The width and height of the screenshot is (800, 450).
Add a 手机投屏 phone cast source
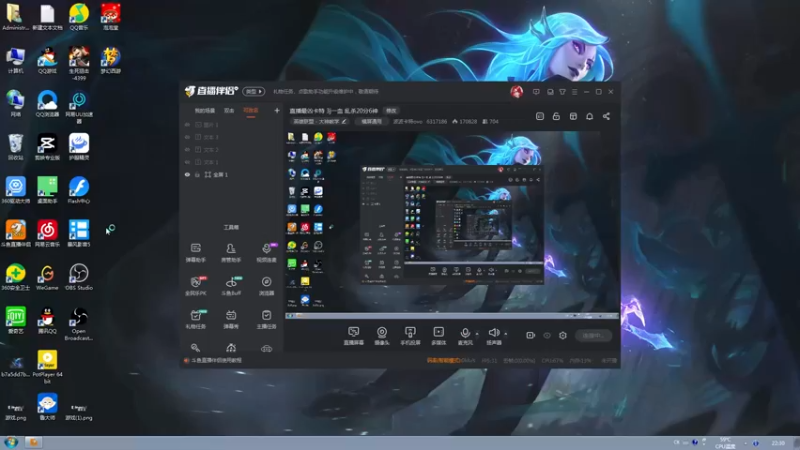pyautogui.click(x=410, y=336)
